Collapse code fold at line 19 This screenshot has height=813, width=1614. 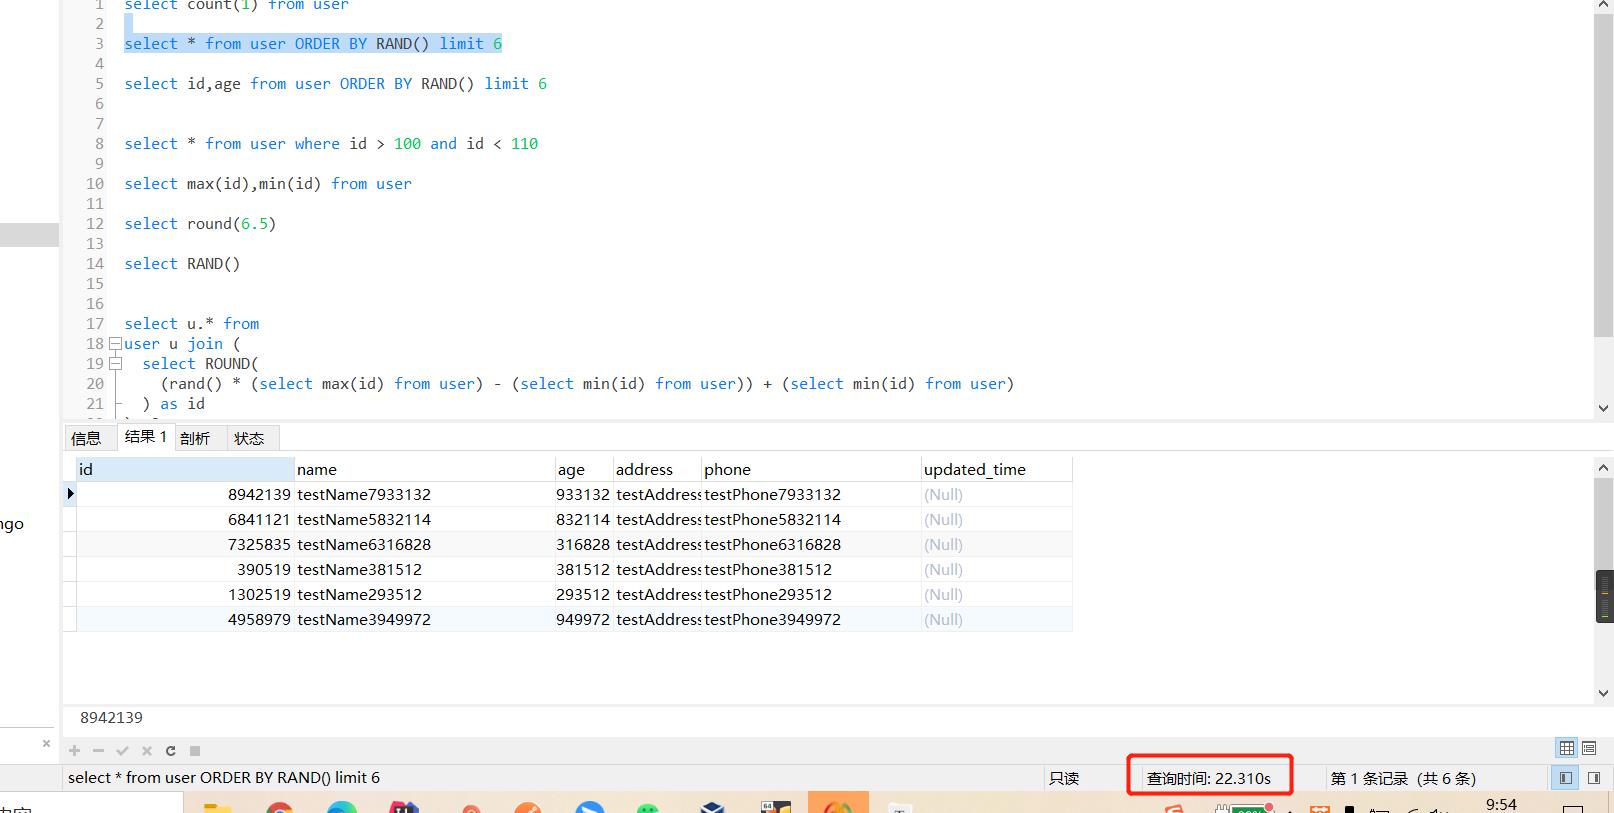pyautogui.click(x=115, y=363)
